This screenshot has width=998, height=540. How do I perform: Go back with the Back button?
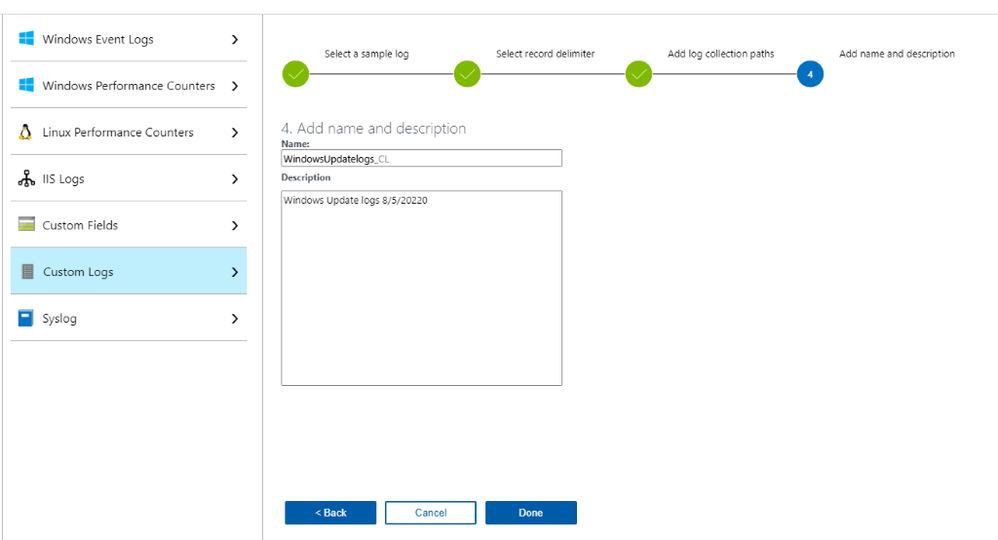[330, 513]
